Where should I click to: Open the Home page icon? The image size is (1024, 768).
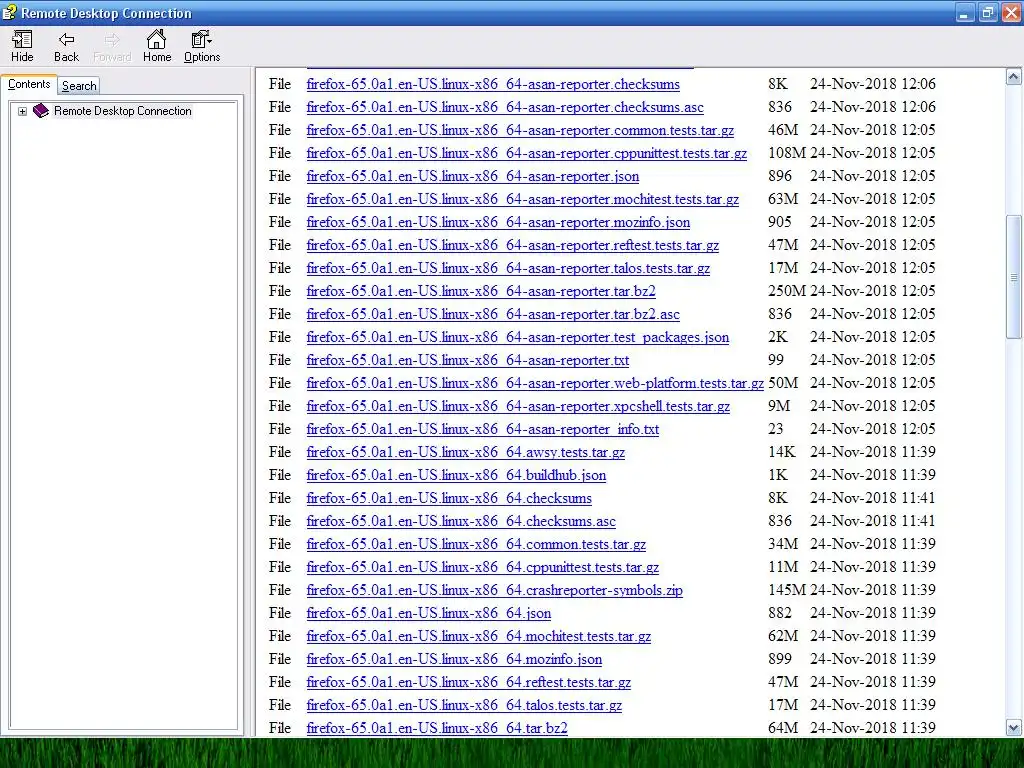pyautogui.click(x=157, y=46)
